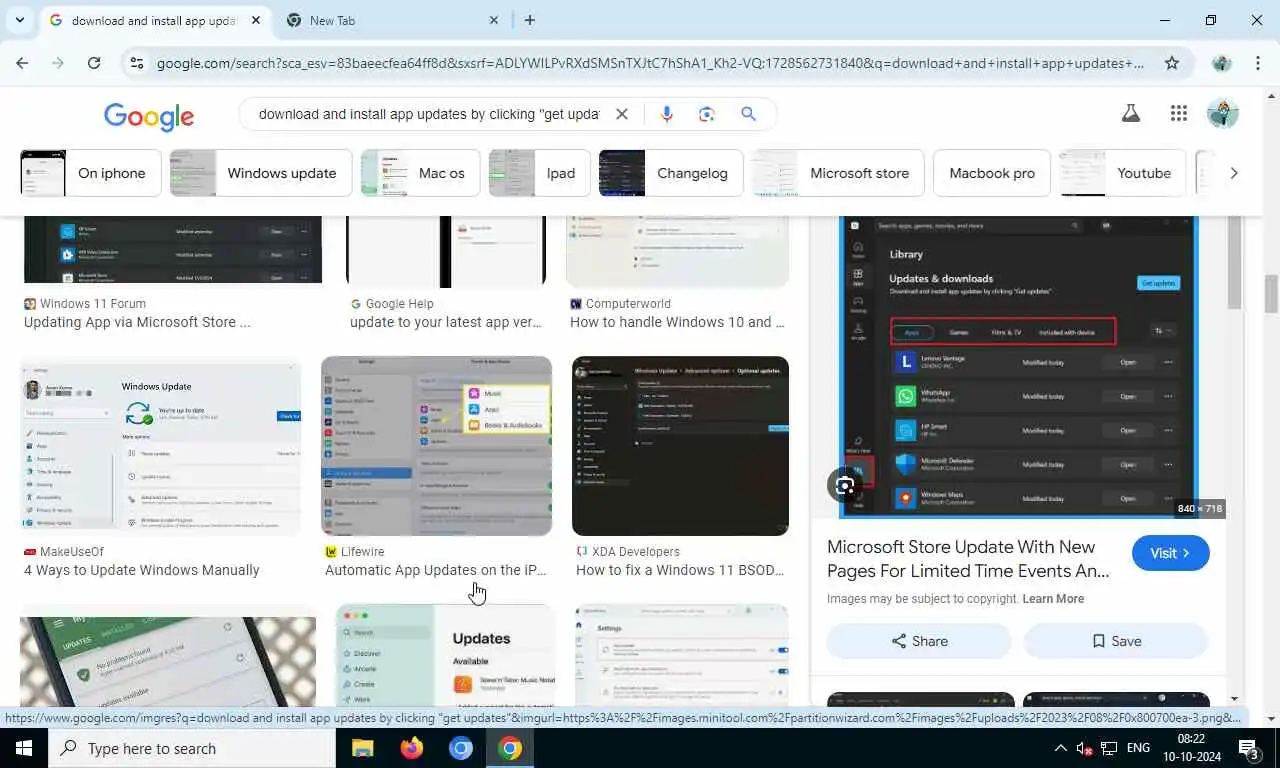Launch Firefox from the taskbar
1280x768 pixels.
click(411, 748)
